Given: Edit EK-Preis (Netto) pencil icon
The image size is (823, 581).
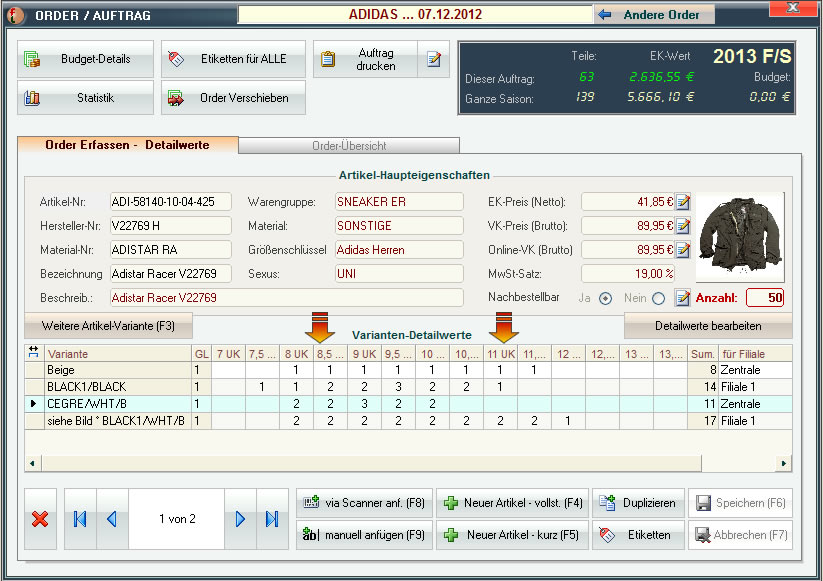Looking at the screenshot, I should (x=683, y=202).
